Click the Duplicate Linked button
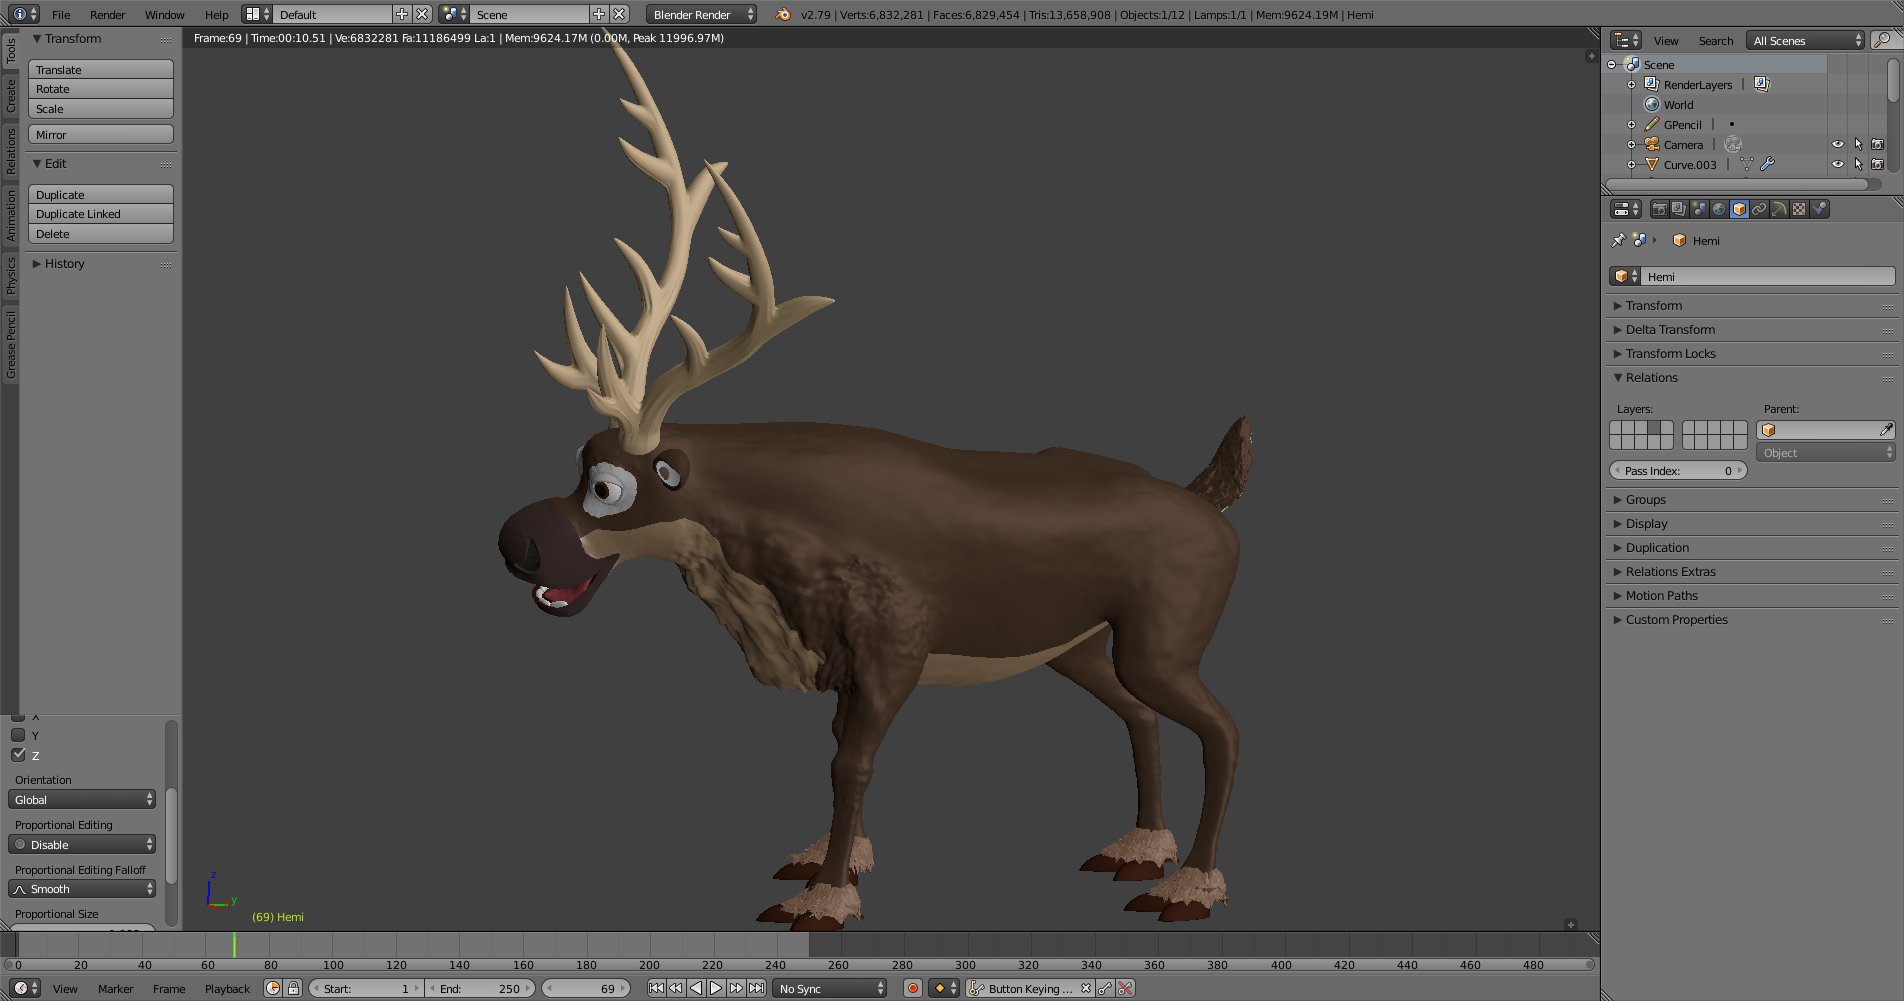 click(101, 214)
